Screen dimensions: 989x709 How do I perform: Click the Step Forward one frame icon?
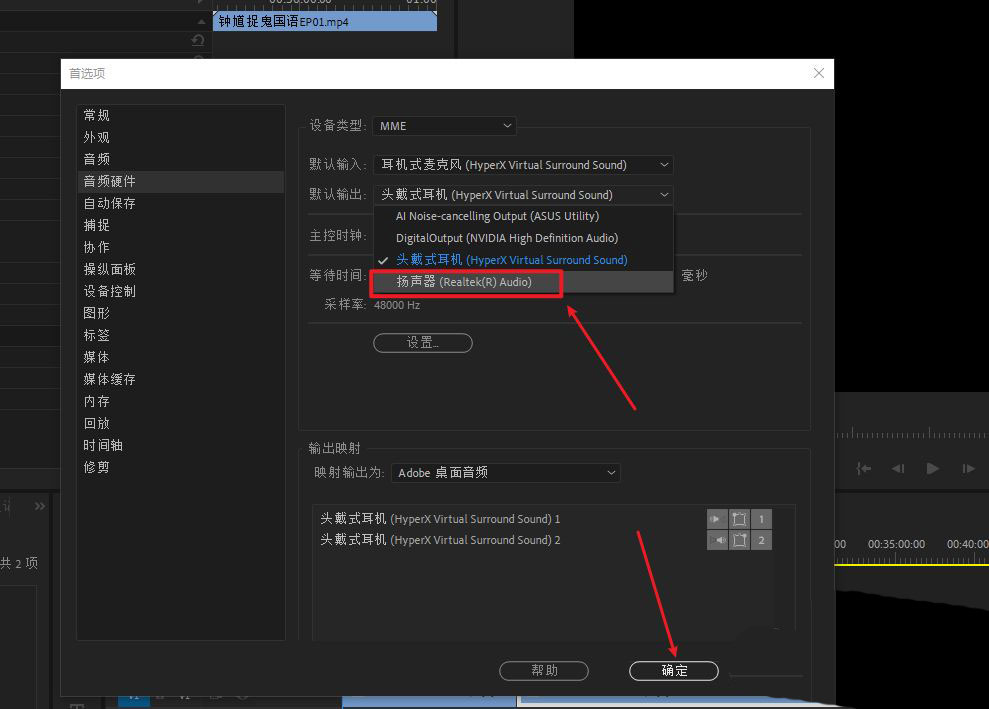pos(968,468)
